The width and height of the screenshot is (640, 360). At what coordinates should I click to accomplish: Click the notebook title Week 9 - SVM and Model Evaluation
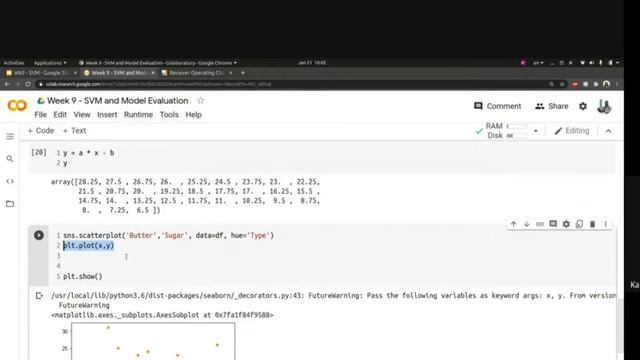118,100
